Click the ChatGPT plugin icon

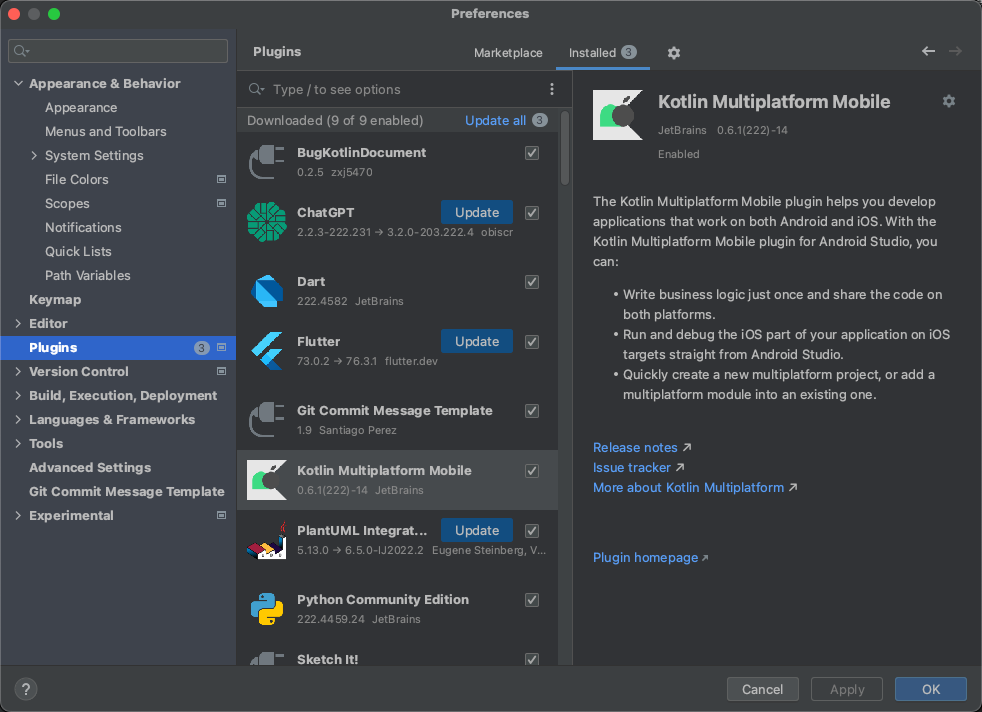(267, 222)
